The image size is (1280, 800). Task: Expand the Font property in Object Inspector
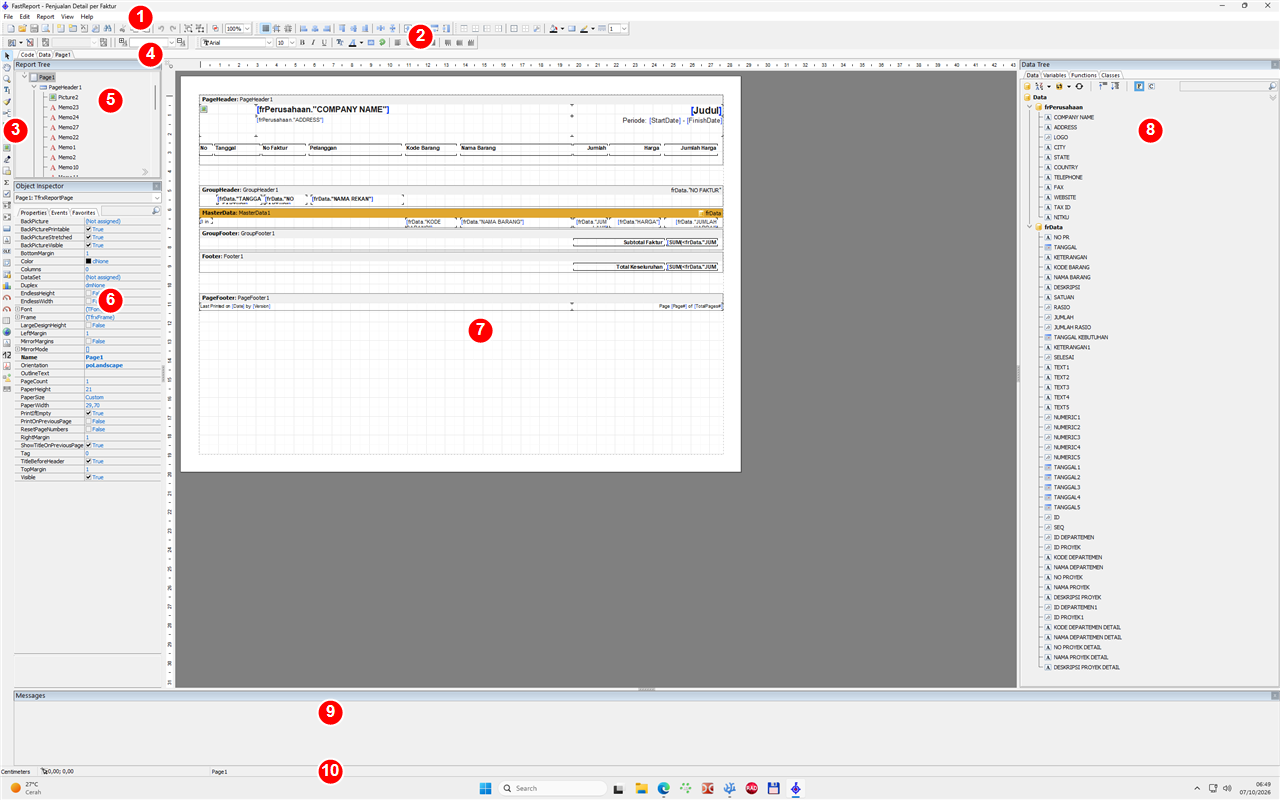point(17,309)
